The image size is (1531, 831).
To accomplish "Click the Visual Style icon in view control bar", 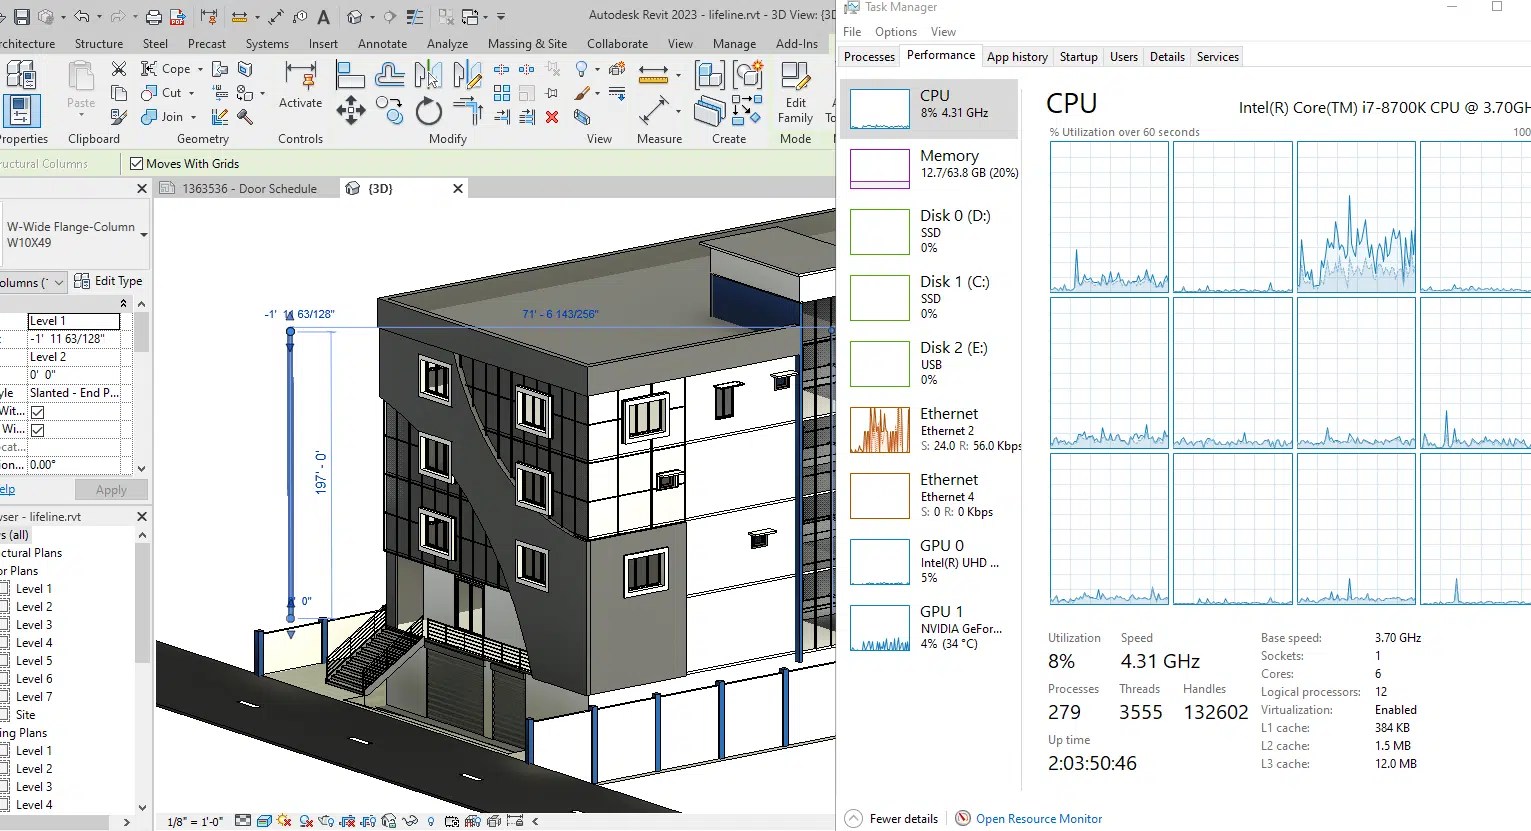I will point(264,820).
